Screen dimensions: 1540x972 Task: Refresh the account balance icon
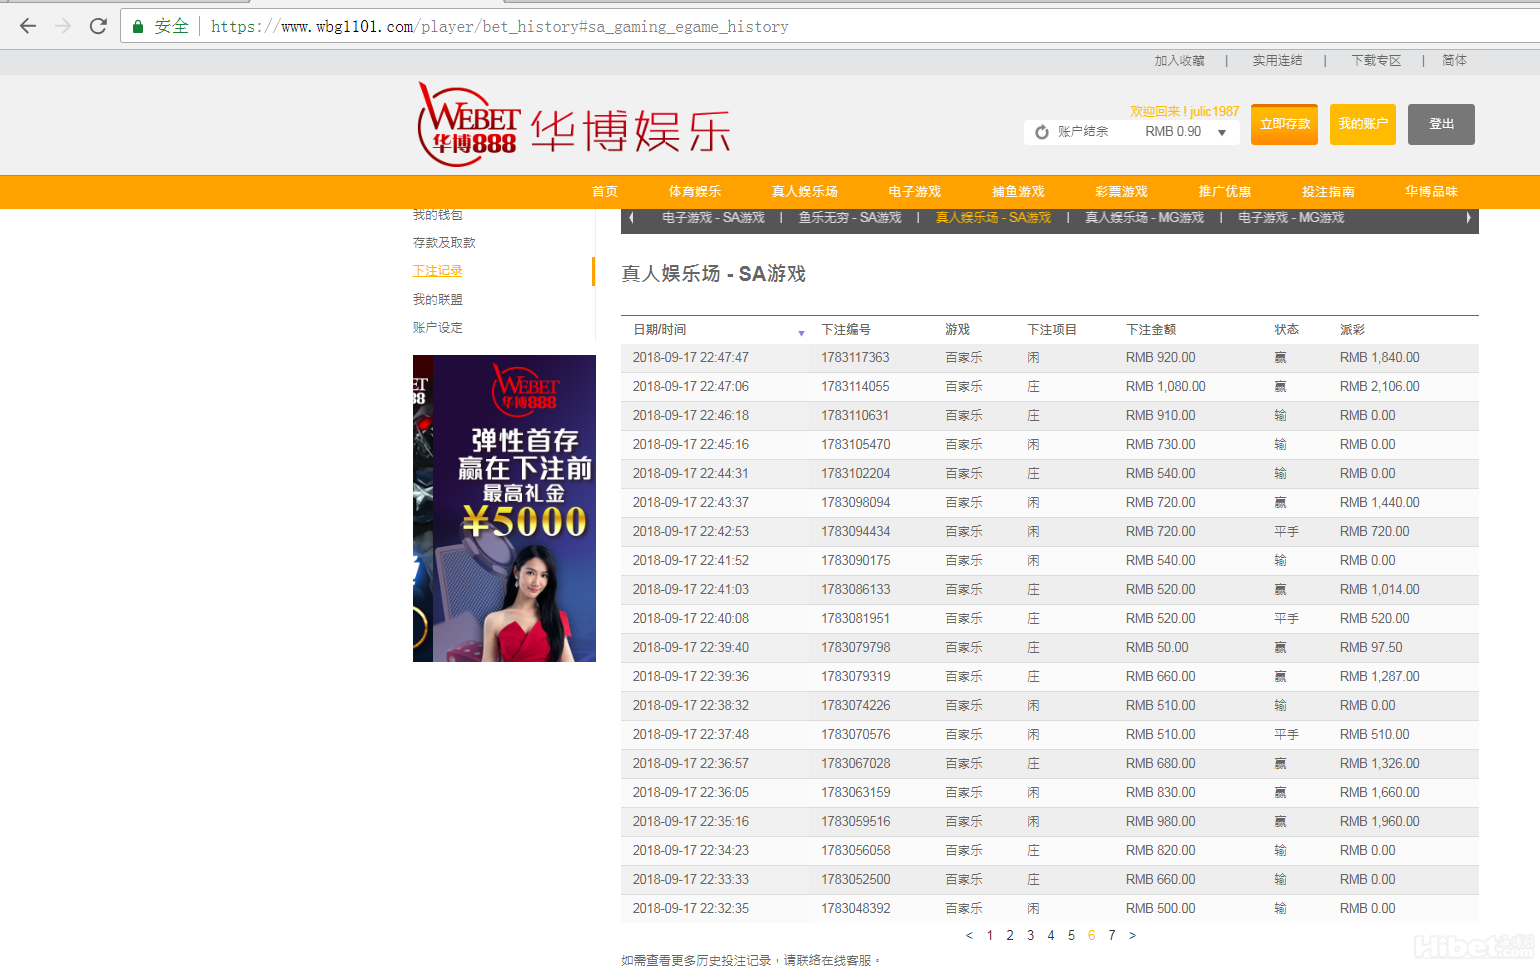pos(1042,132)
